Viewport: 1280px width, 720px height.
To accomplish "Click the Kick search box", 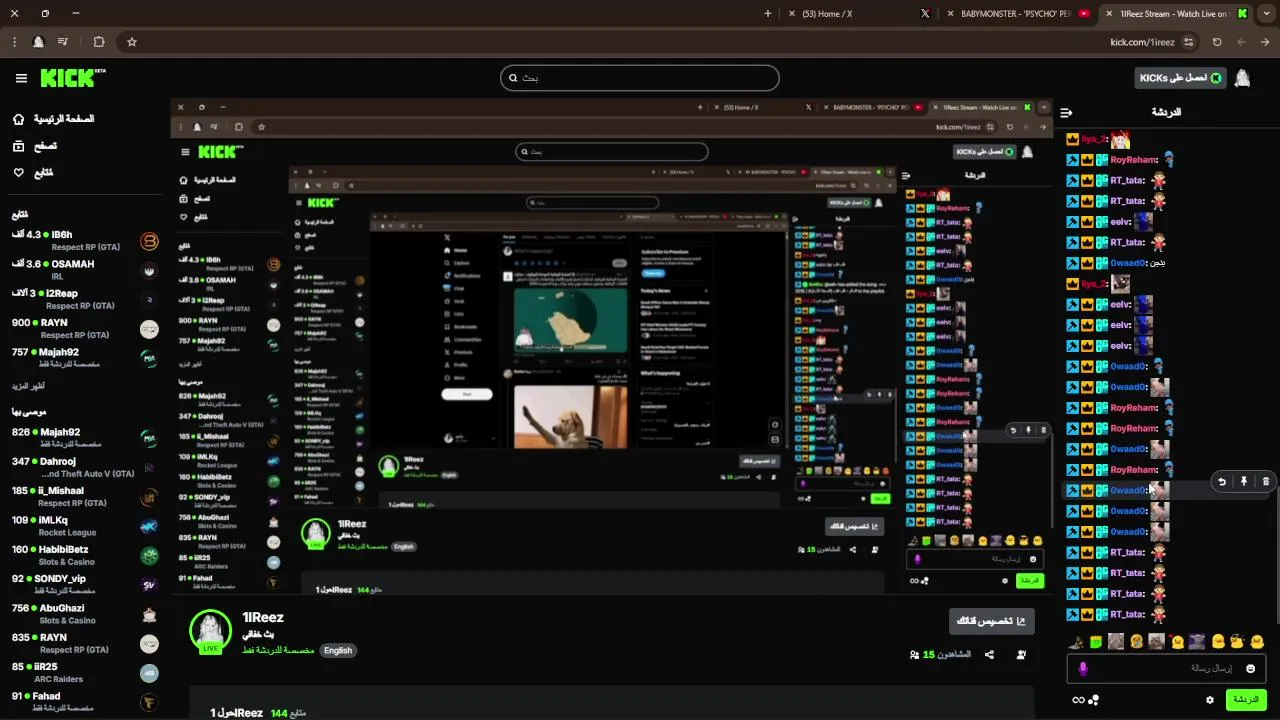I will (x=640, y=78).
